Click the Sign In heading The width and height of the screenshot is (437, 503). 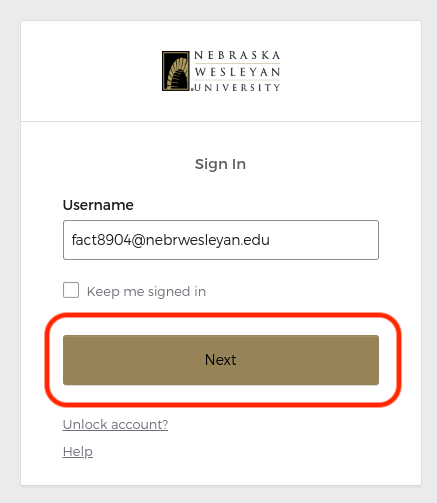(x=220, y=164)
